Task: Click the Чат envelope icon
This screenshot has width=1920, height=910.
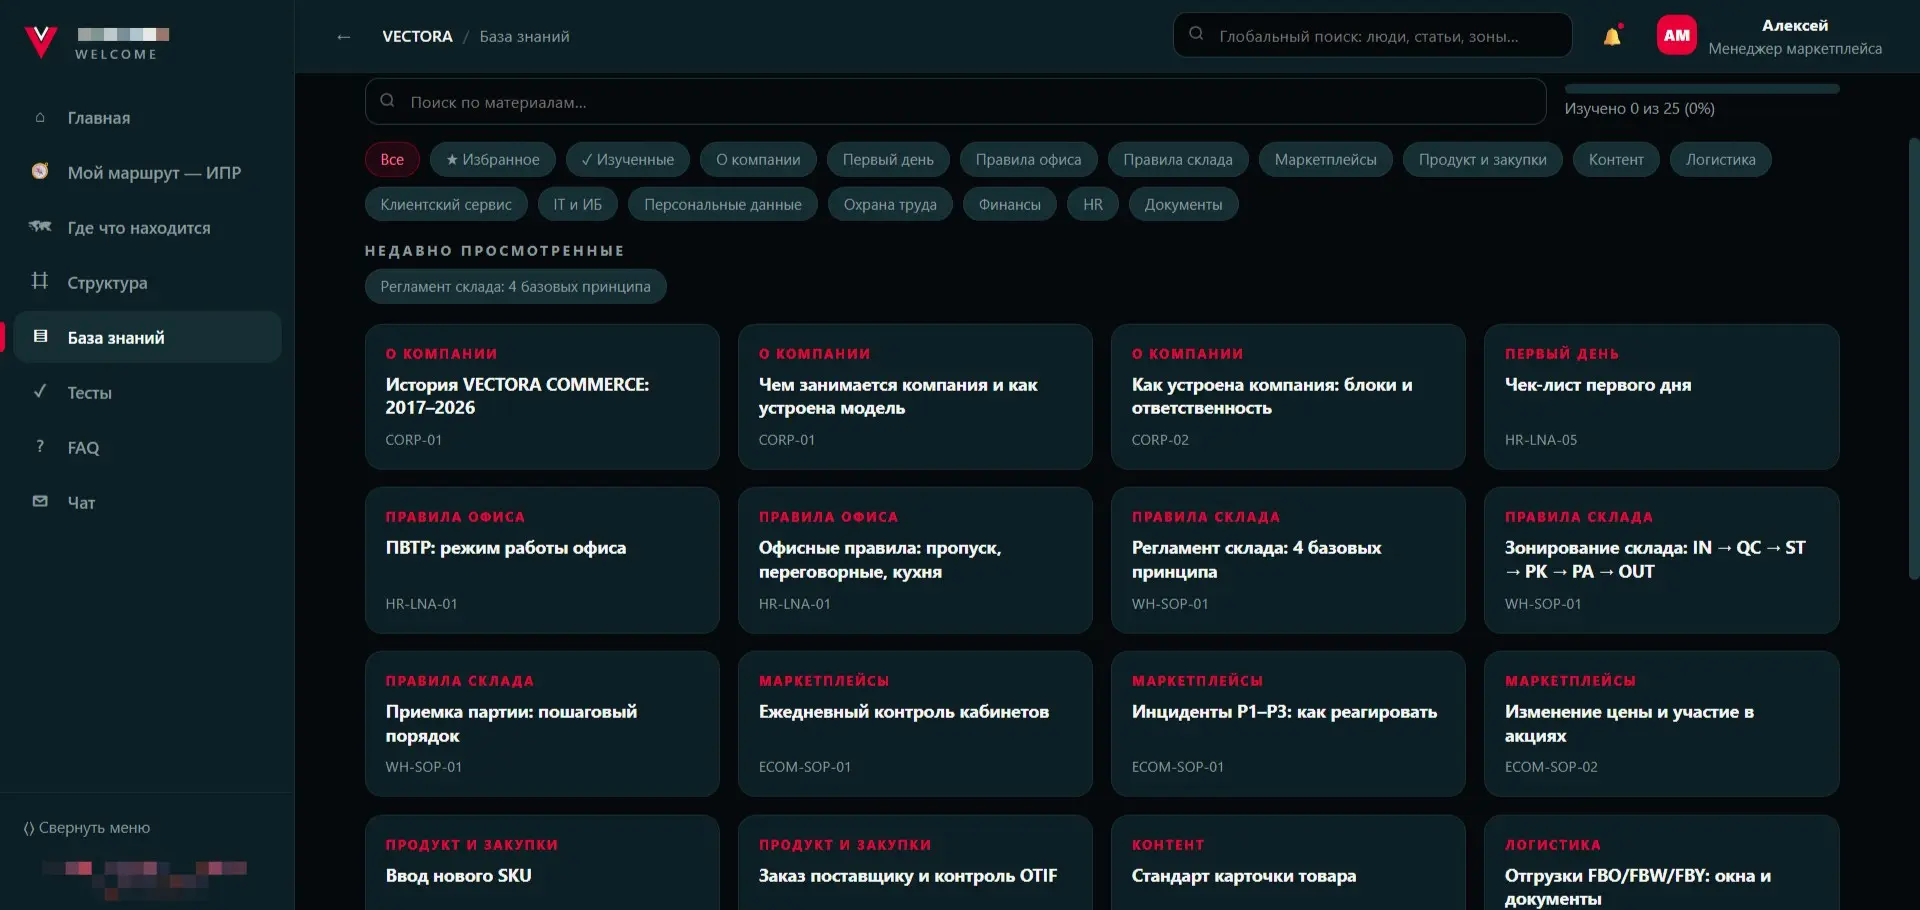Action: (40, 501)
